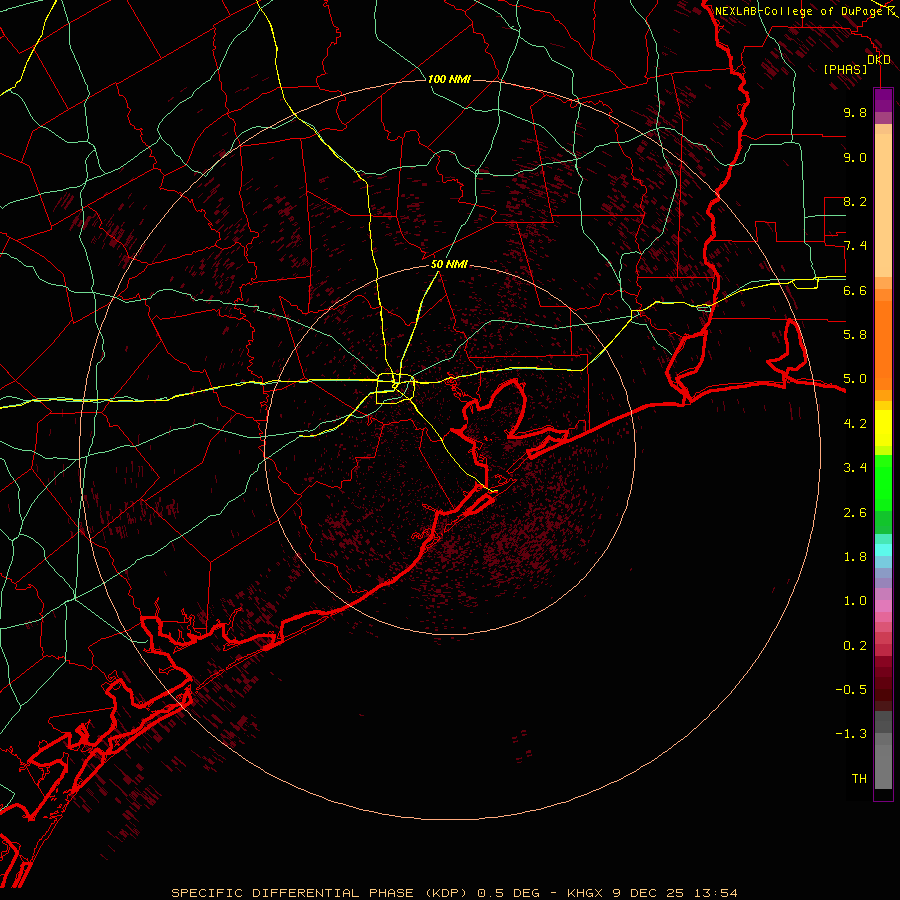Click the 5.0 scale value
The image size is (900, 900).
coord(855,379)
